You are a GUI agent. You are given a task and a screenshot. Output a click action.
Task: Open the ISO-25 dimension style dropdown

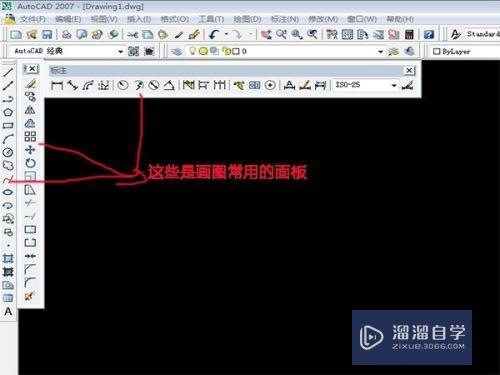pos(394,85)
